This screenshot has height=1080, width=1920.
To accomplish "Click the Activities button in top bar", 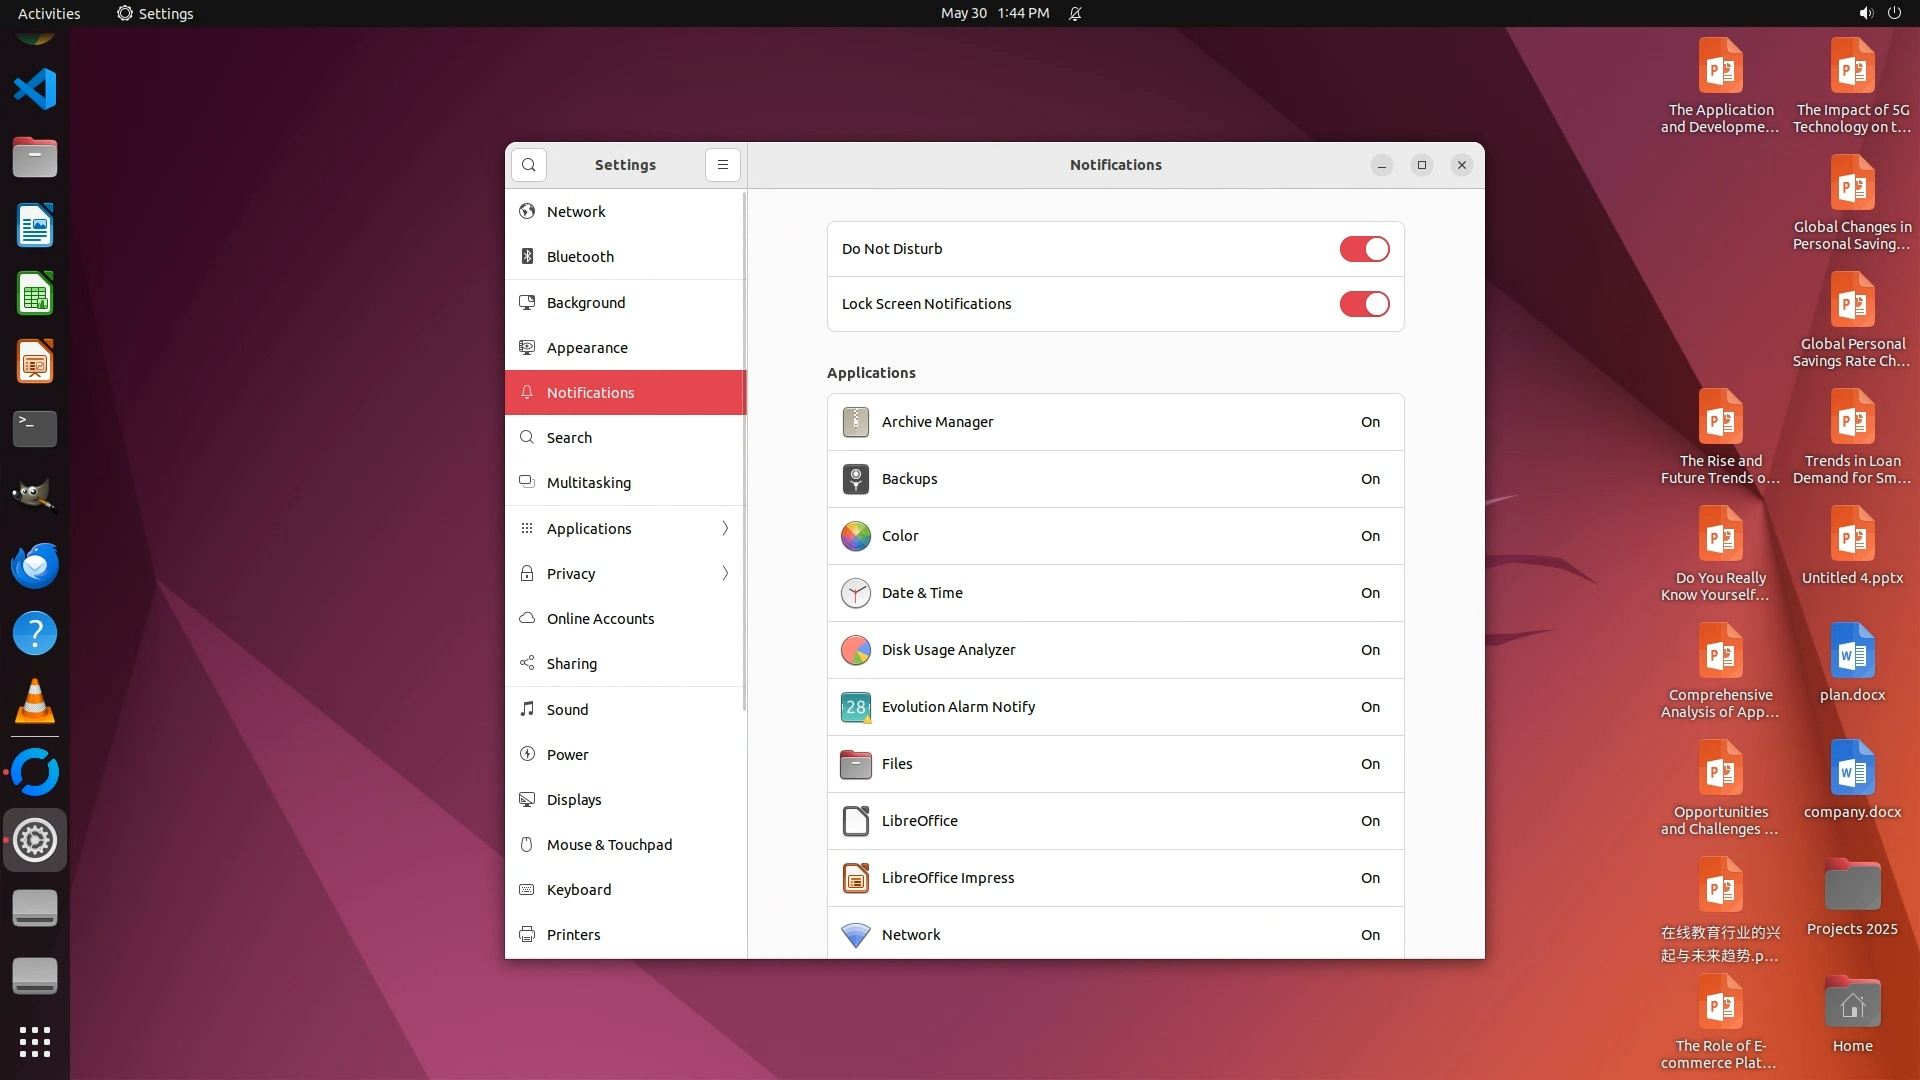I will click(x=49, y=13).
